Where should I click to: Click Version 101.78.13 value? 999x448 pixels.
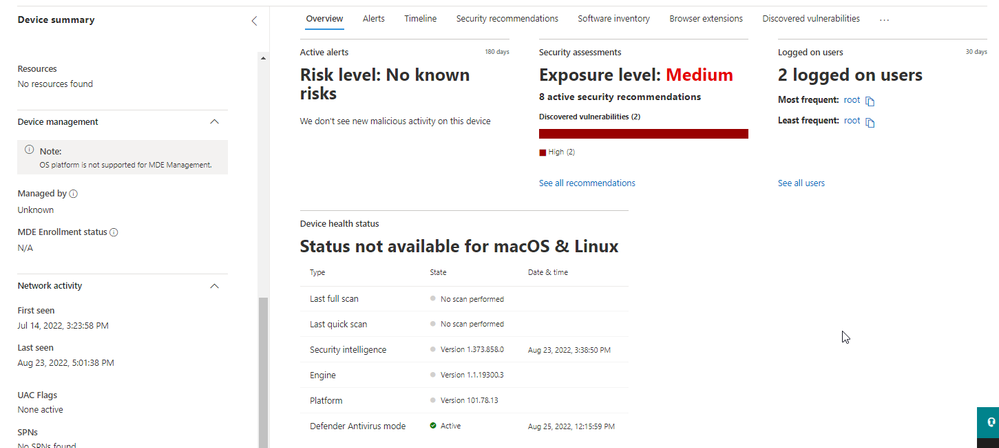[469, 401]
